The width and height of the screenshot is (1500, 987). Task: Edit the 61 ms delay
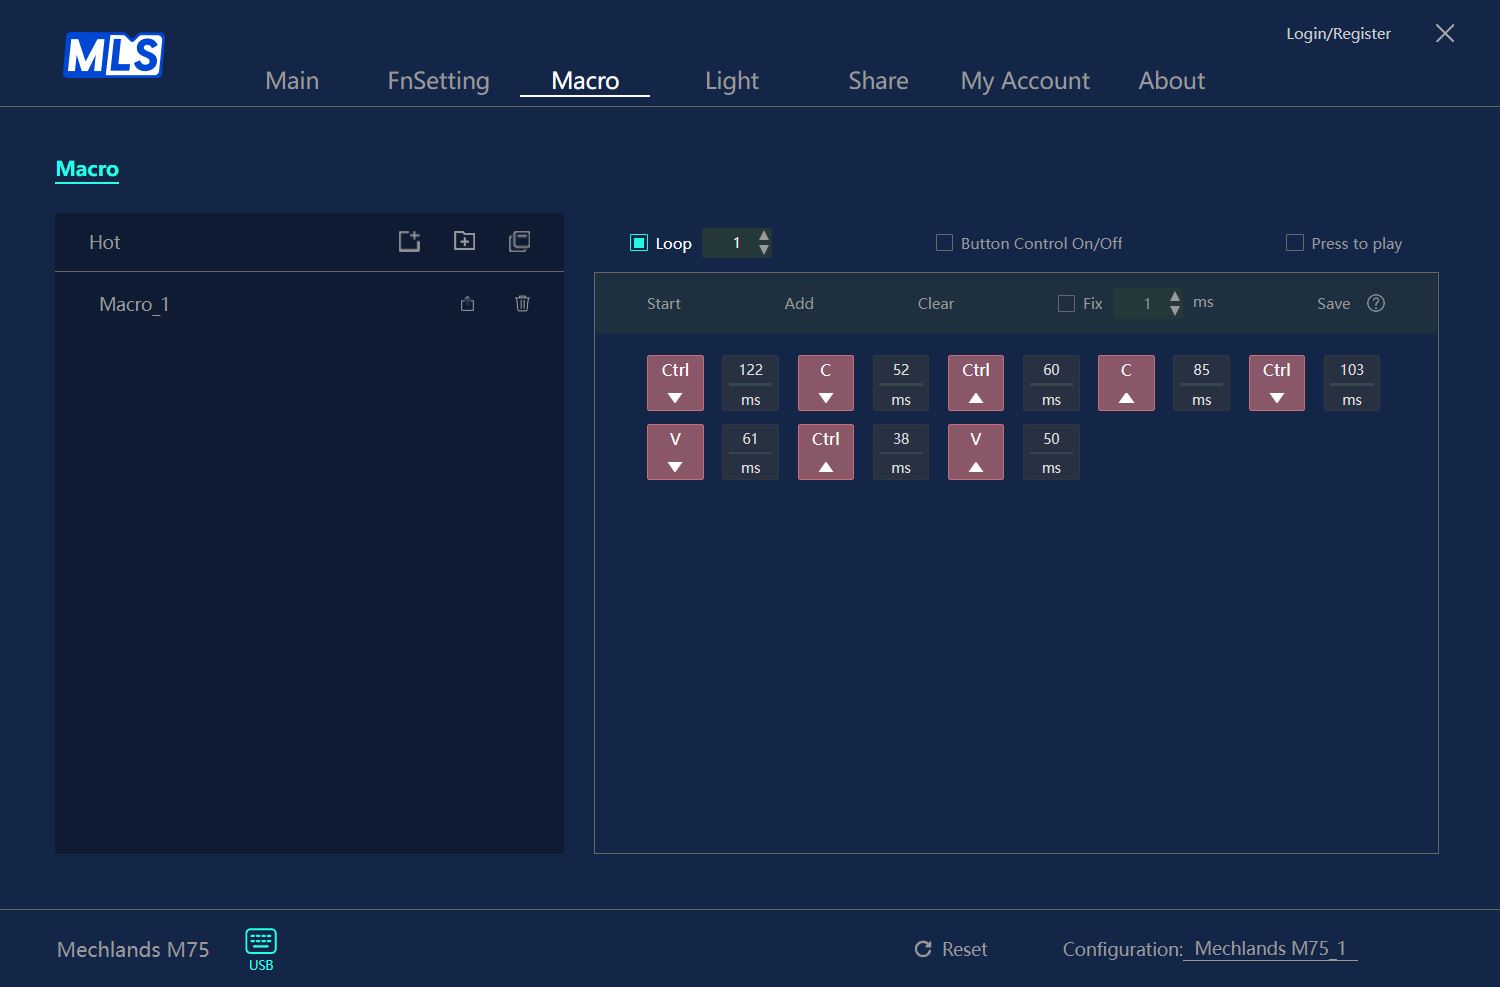coord(751,452)
